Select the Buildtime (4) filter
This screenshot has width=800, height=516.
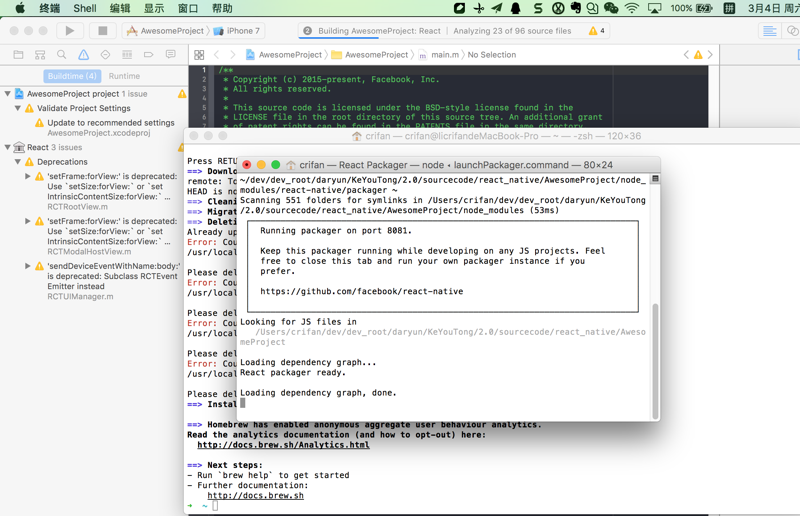(72, 76)
